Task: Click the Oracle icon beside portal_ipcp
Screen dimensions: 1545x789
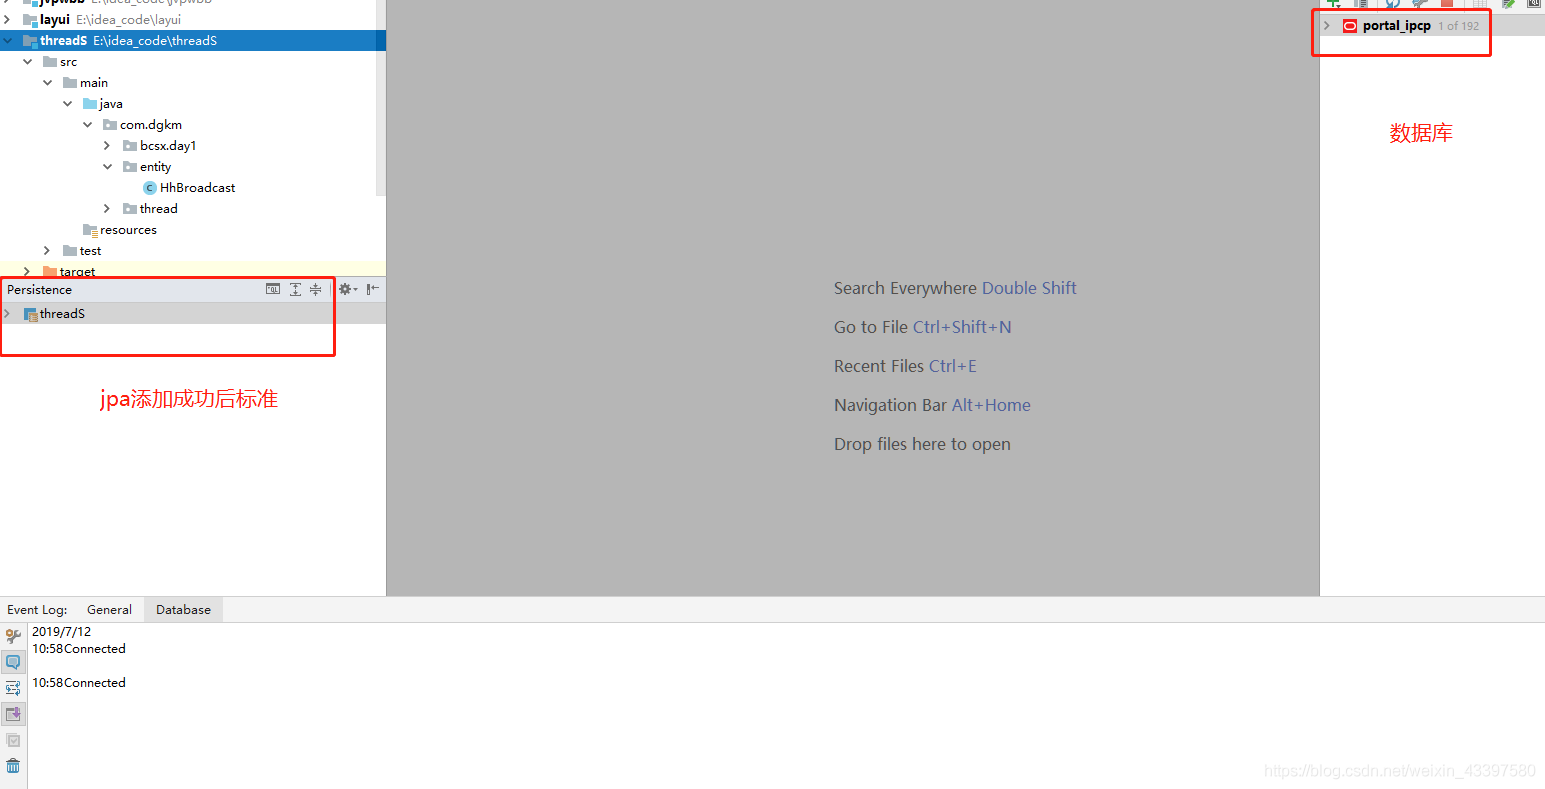Action: (x=1350, y=26)
